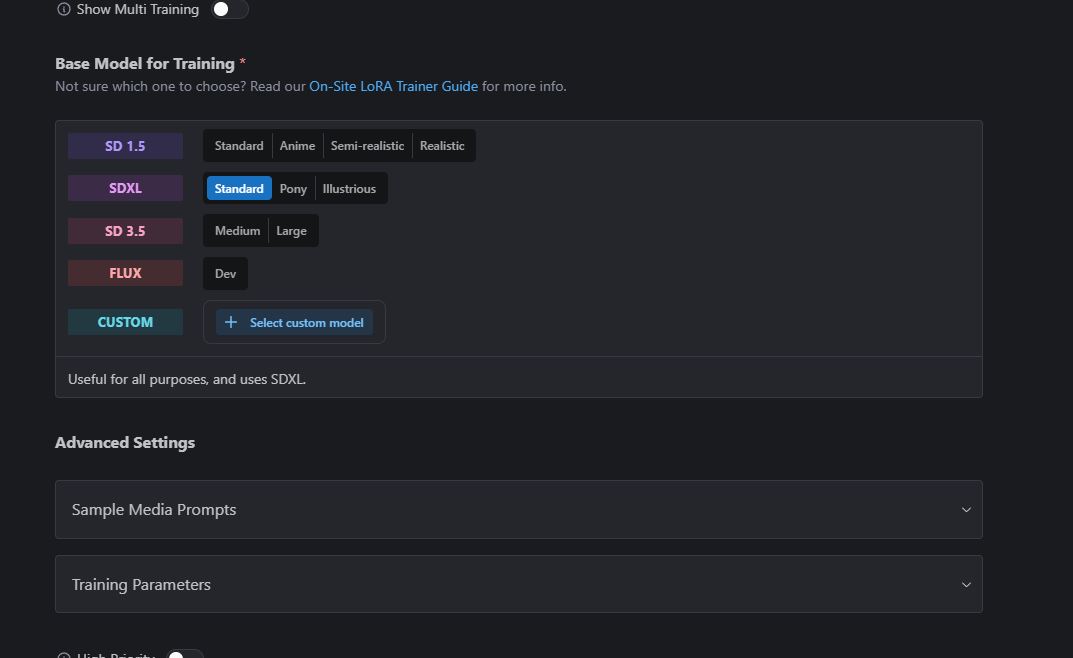Click the SD 3.5 category badge
1073x658 pixels.
point(125,231)
